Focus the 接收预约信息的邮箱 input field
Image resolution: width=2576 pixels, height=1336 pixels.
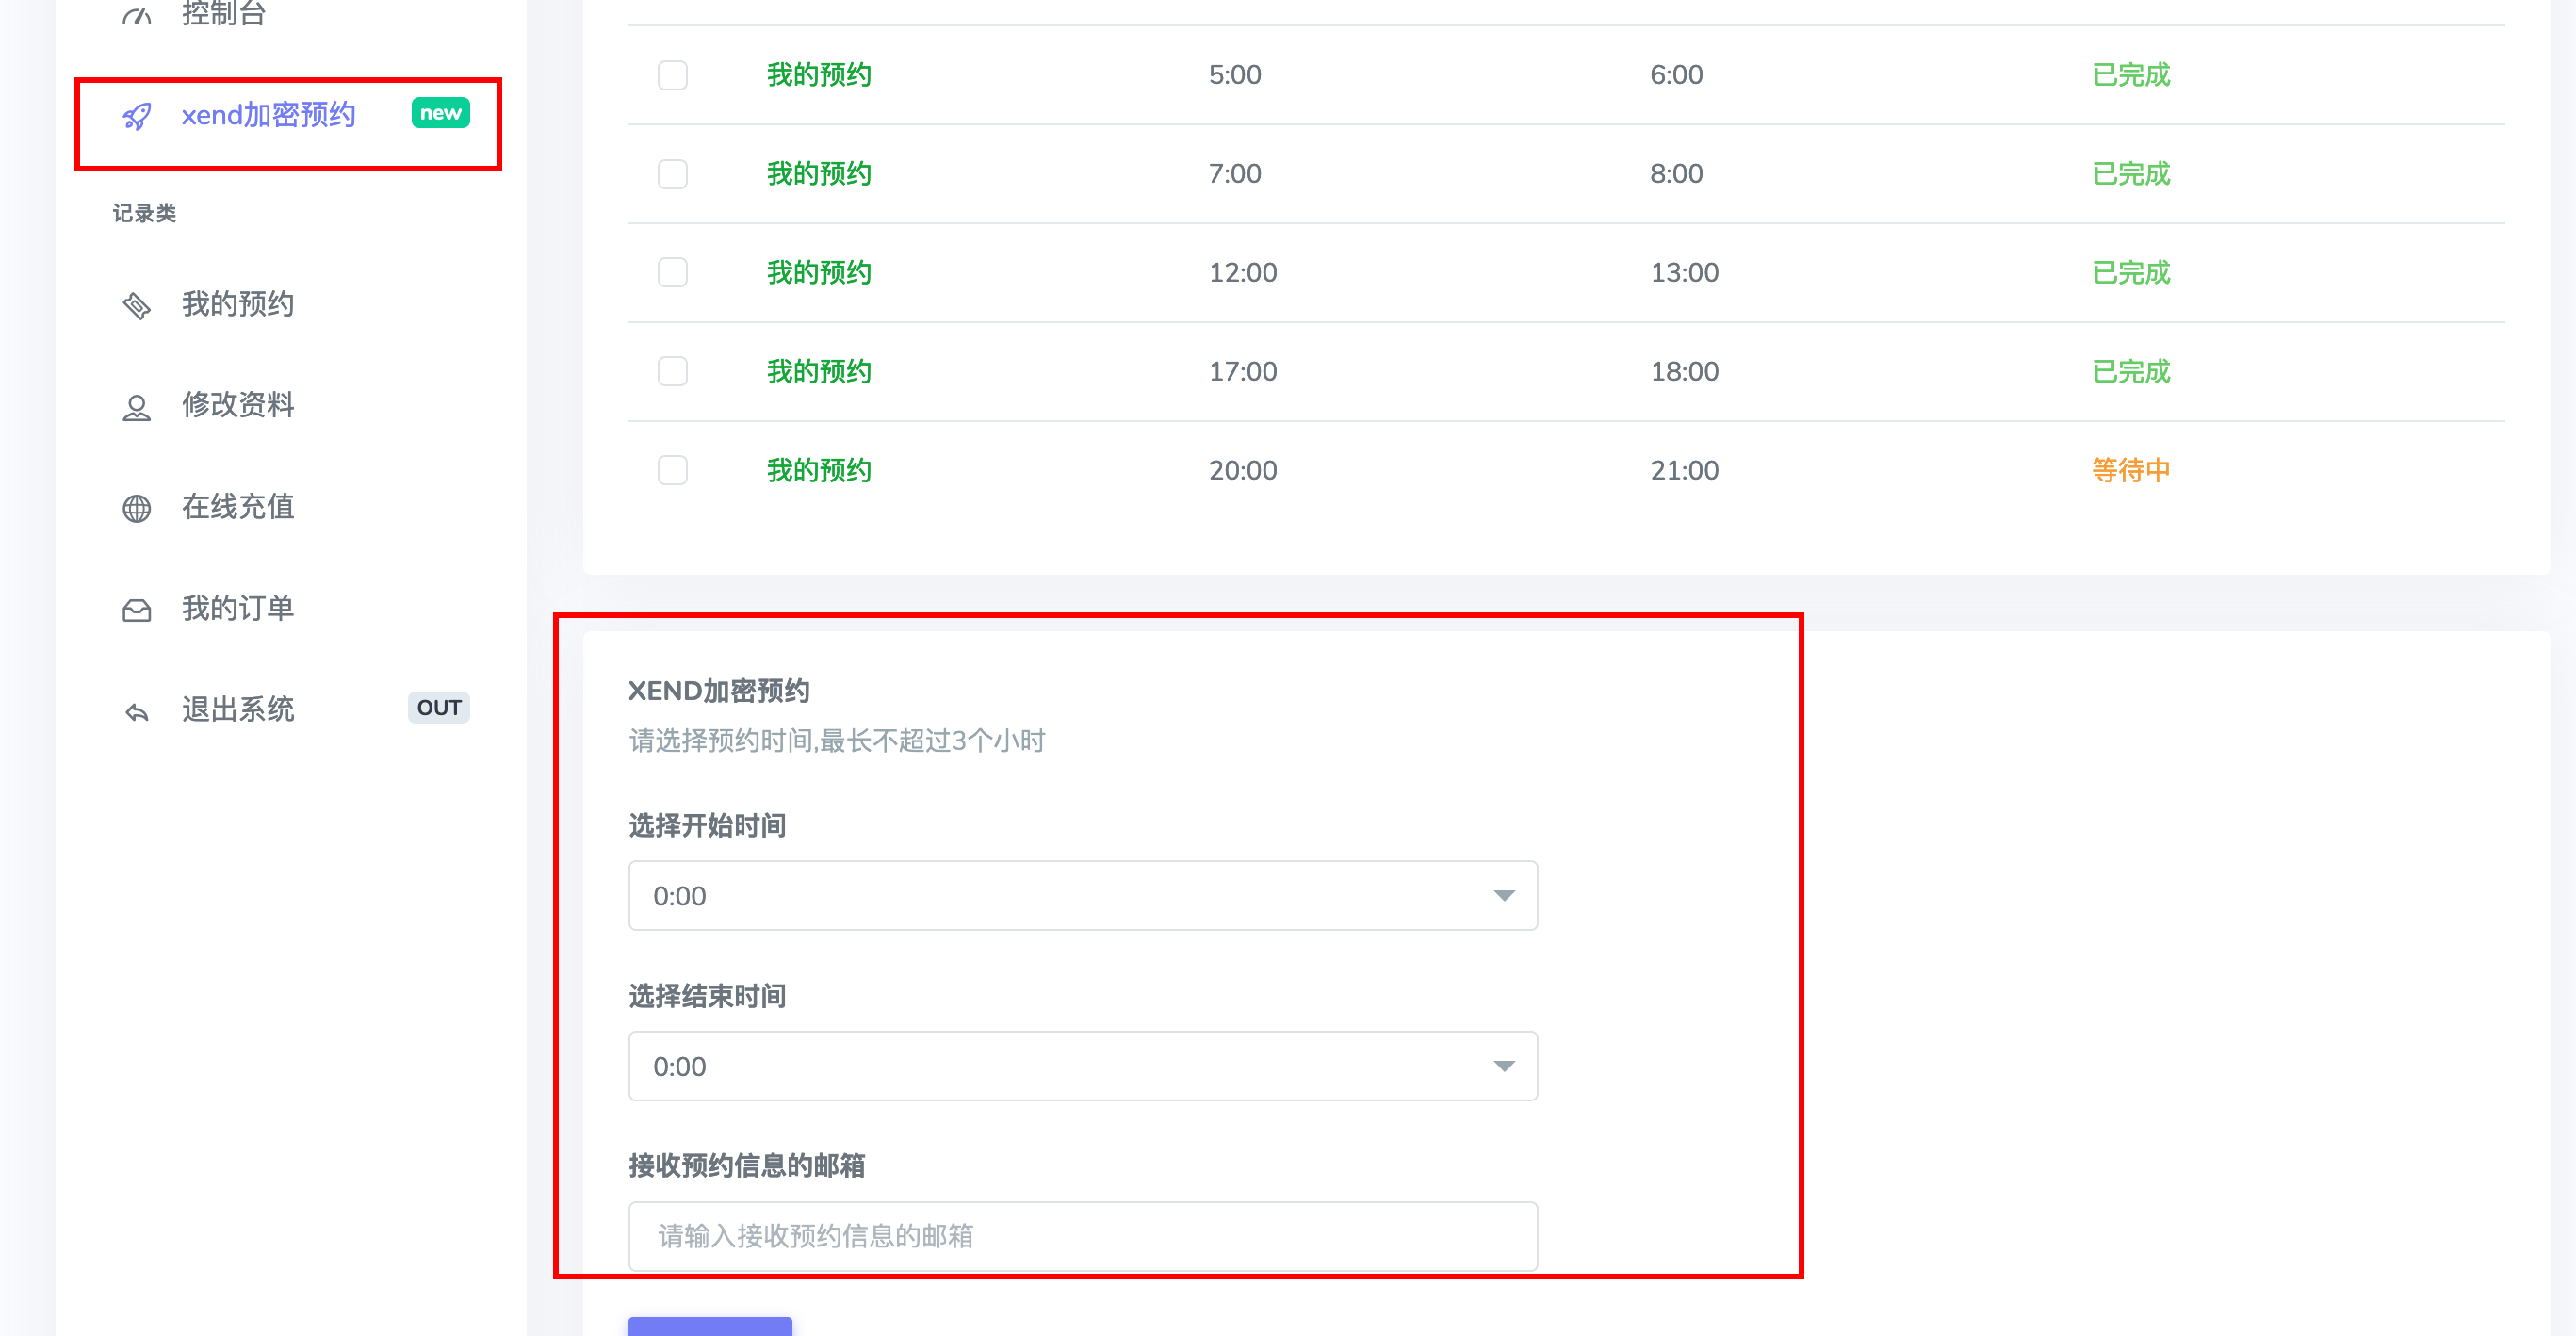coord(1083,1236)
